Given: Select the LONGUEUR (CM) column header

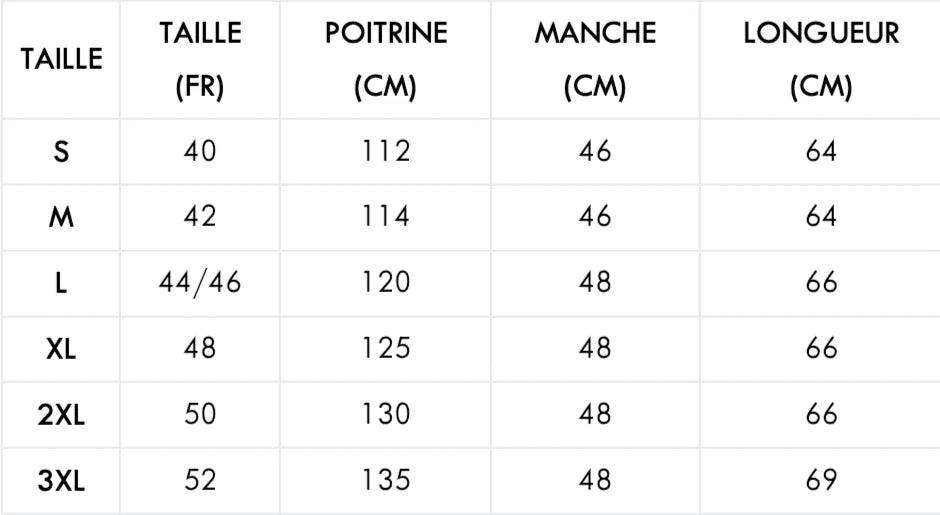Looking at the screenshot, I should [821, 60].
